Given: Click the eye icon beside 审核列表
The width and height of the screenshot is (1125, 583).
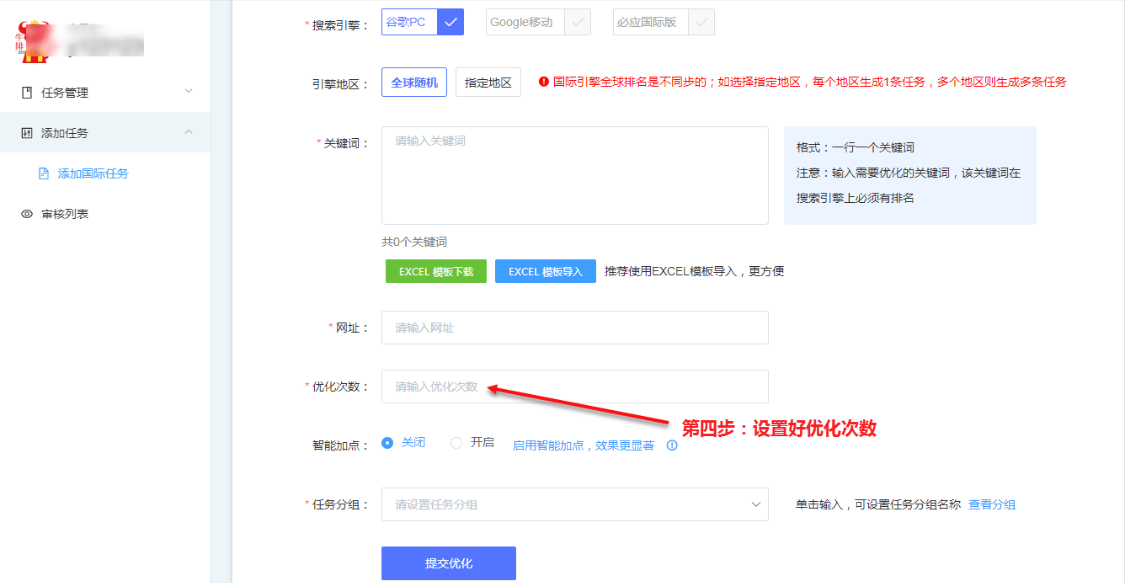Looking at the screenshot, I should (27, 214).
